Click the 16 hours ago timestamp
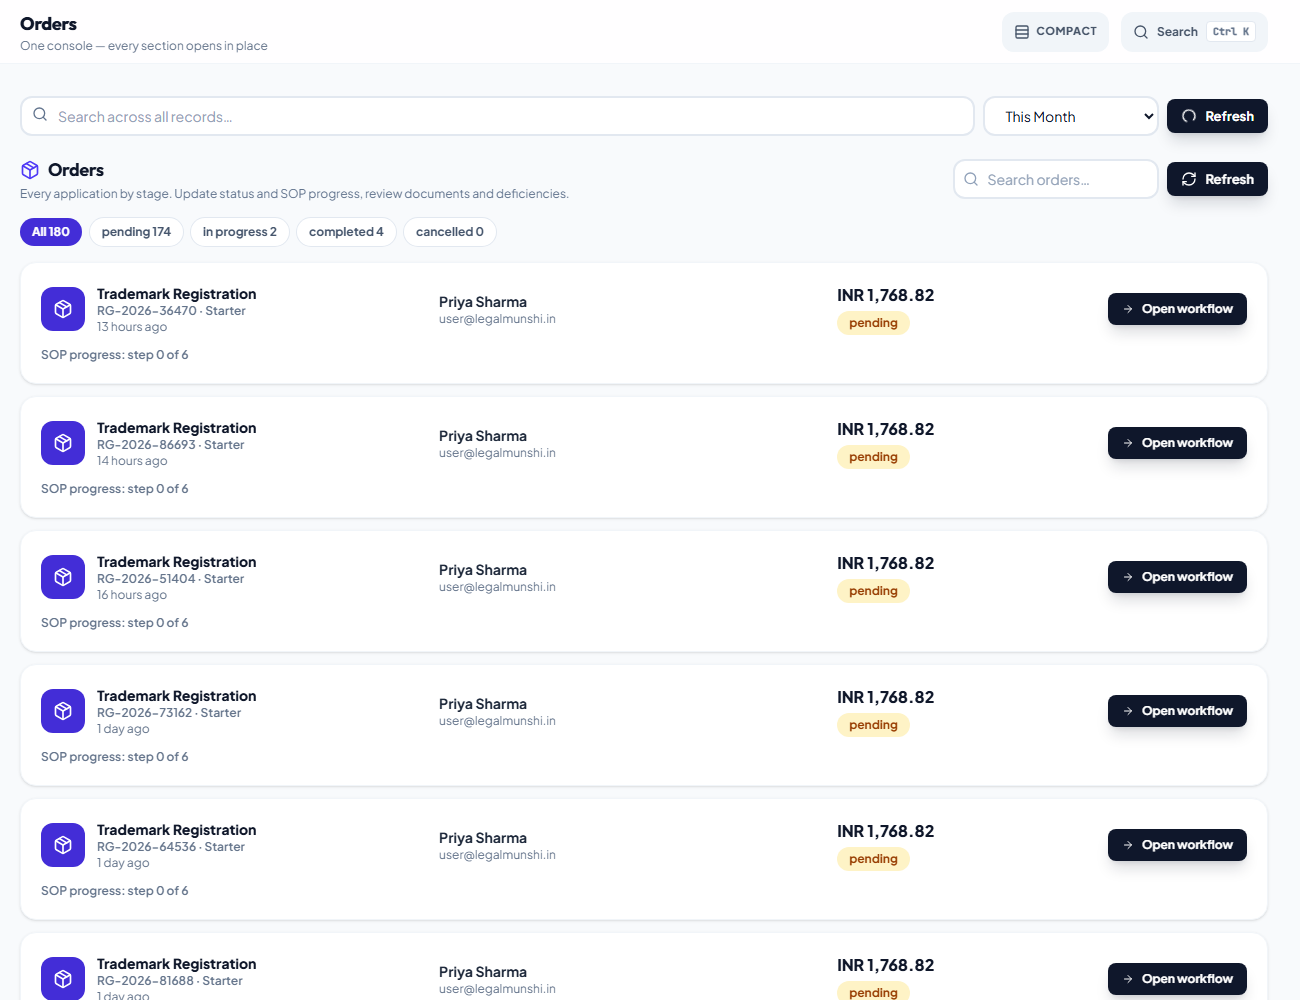1300x1000 pixels. coord(132,595)
